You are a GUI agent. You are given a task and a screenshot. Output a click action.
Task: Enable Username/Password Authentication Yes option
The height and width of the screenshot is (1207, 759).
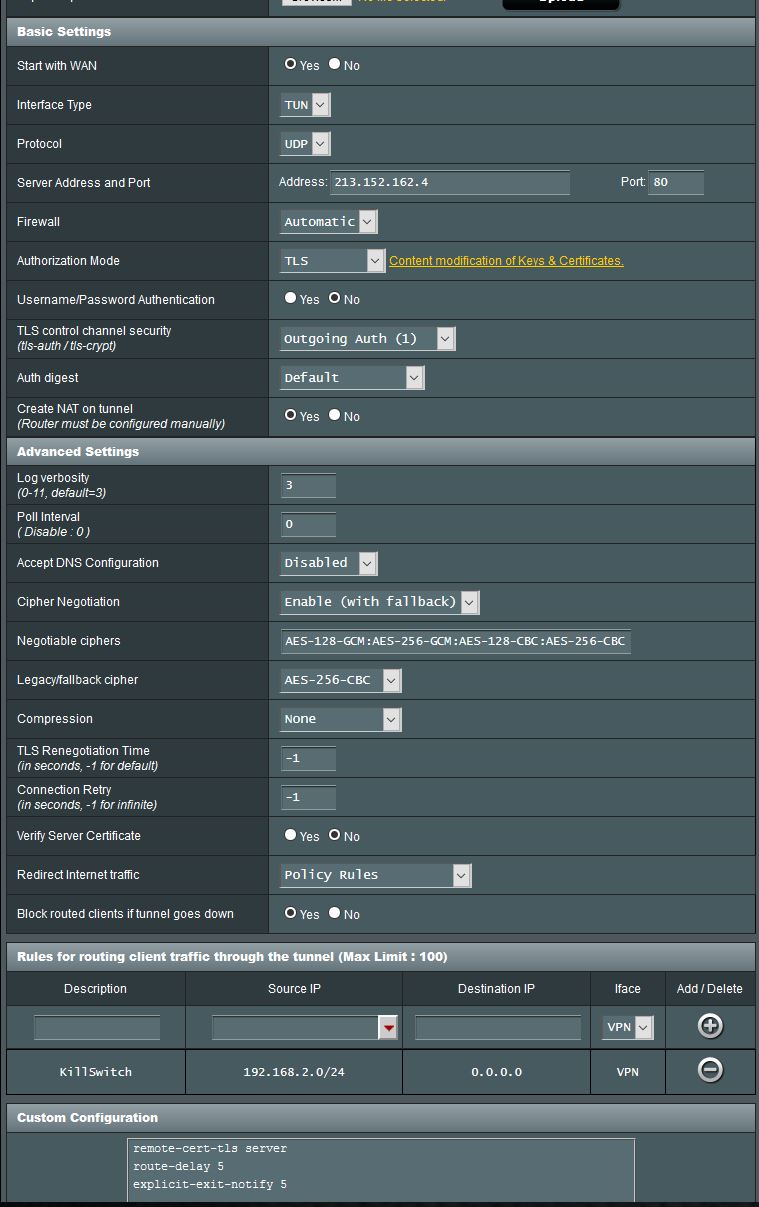[x=290, y=298]
